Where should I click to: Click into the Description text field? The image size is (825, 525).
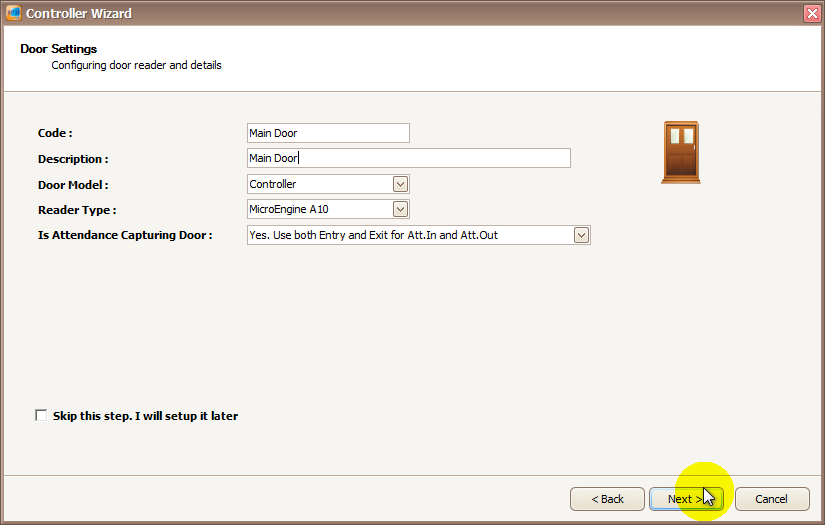point(408,158)
